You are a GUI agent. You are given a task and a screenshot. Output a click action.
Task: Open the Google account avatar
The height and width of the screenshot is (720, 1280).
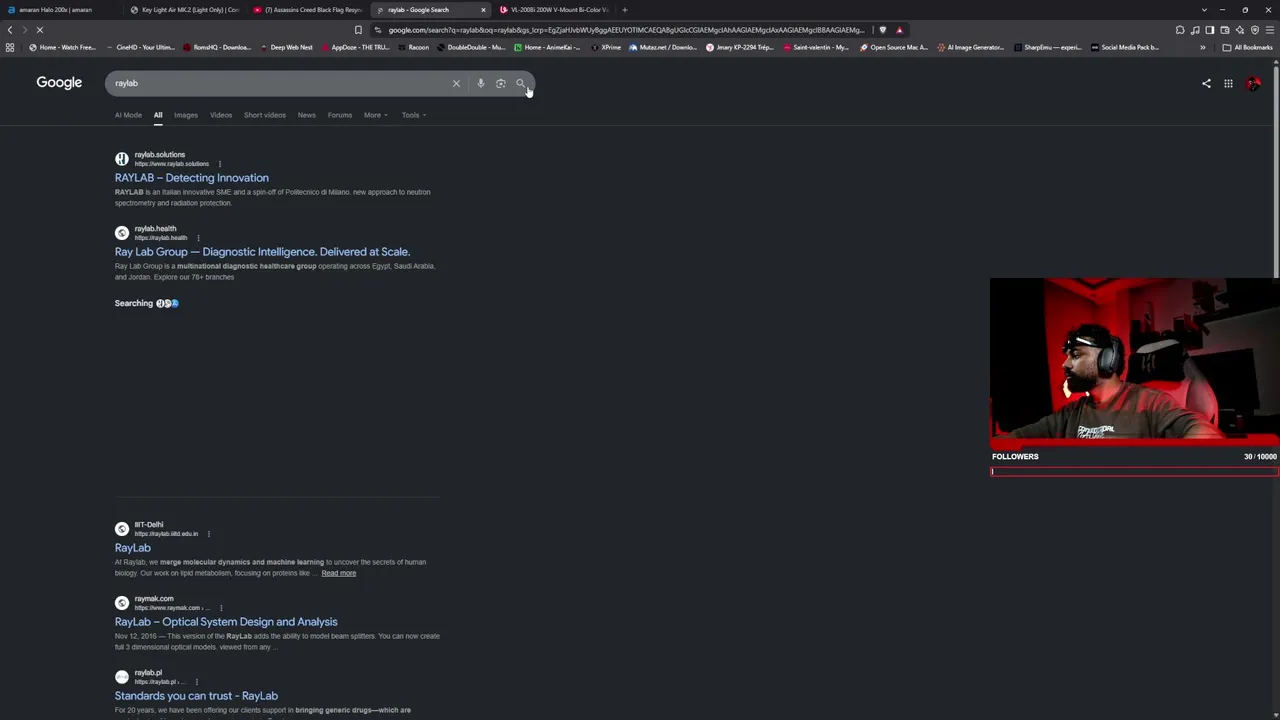click(x=1253, y=83)
